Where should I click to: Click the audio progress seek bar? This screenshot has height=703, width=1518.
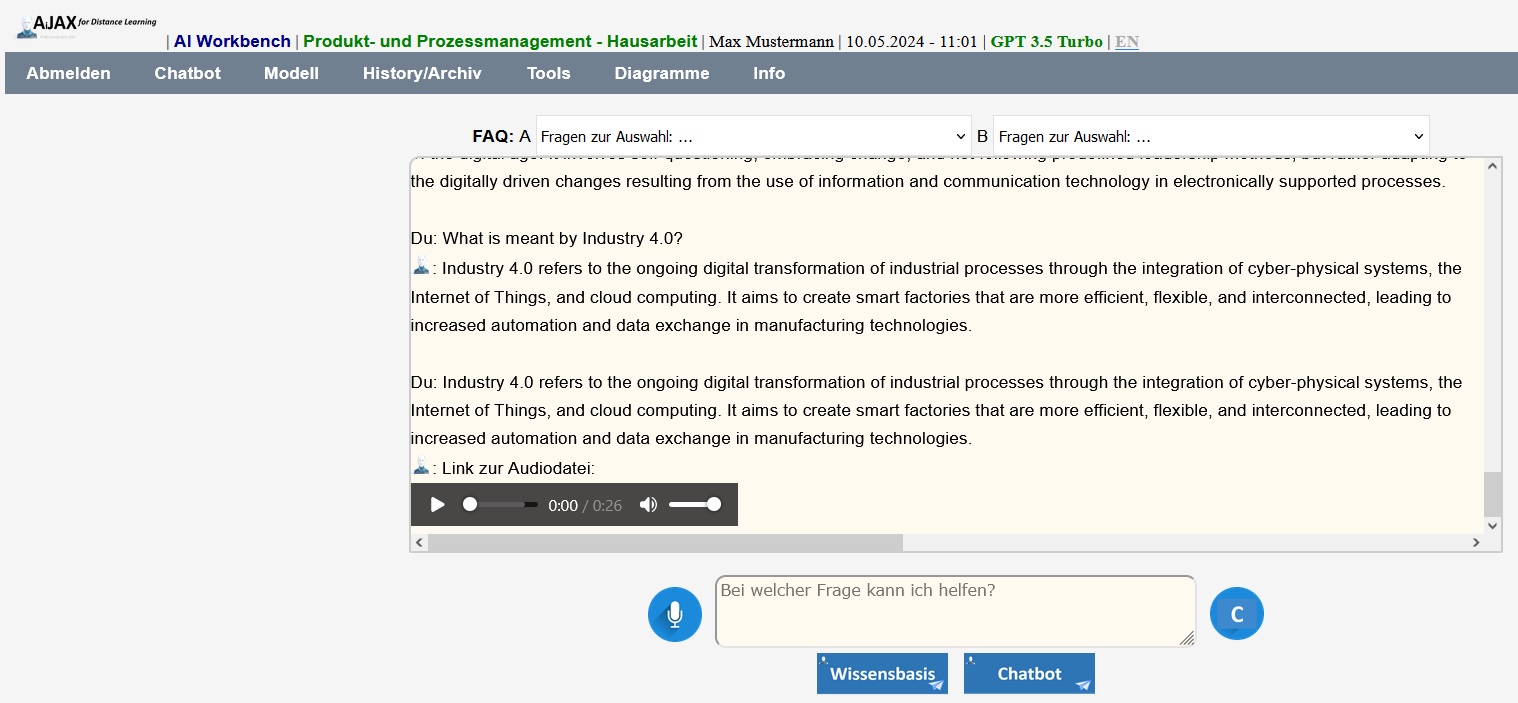pos(501,505)
